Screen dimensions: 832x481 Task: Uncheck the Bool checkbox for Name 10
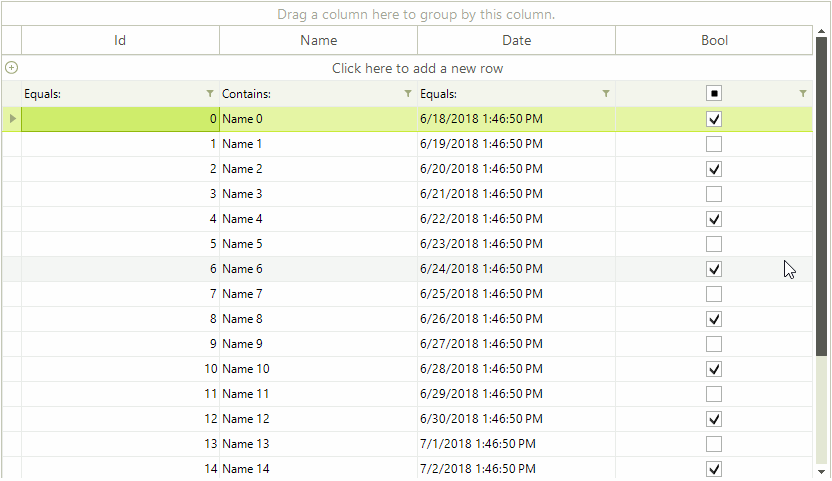714,369
